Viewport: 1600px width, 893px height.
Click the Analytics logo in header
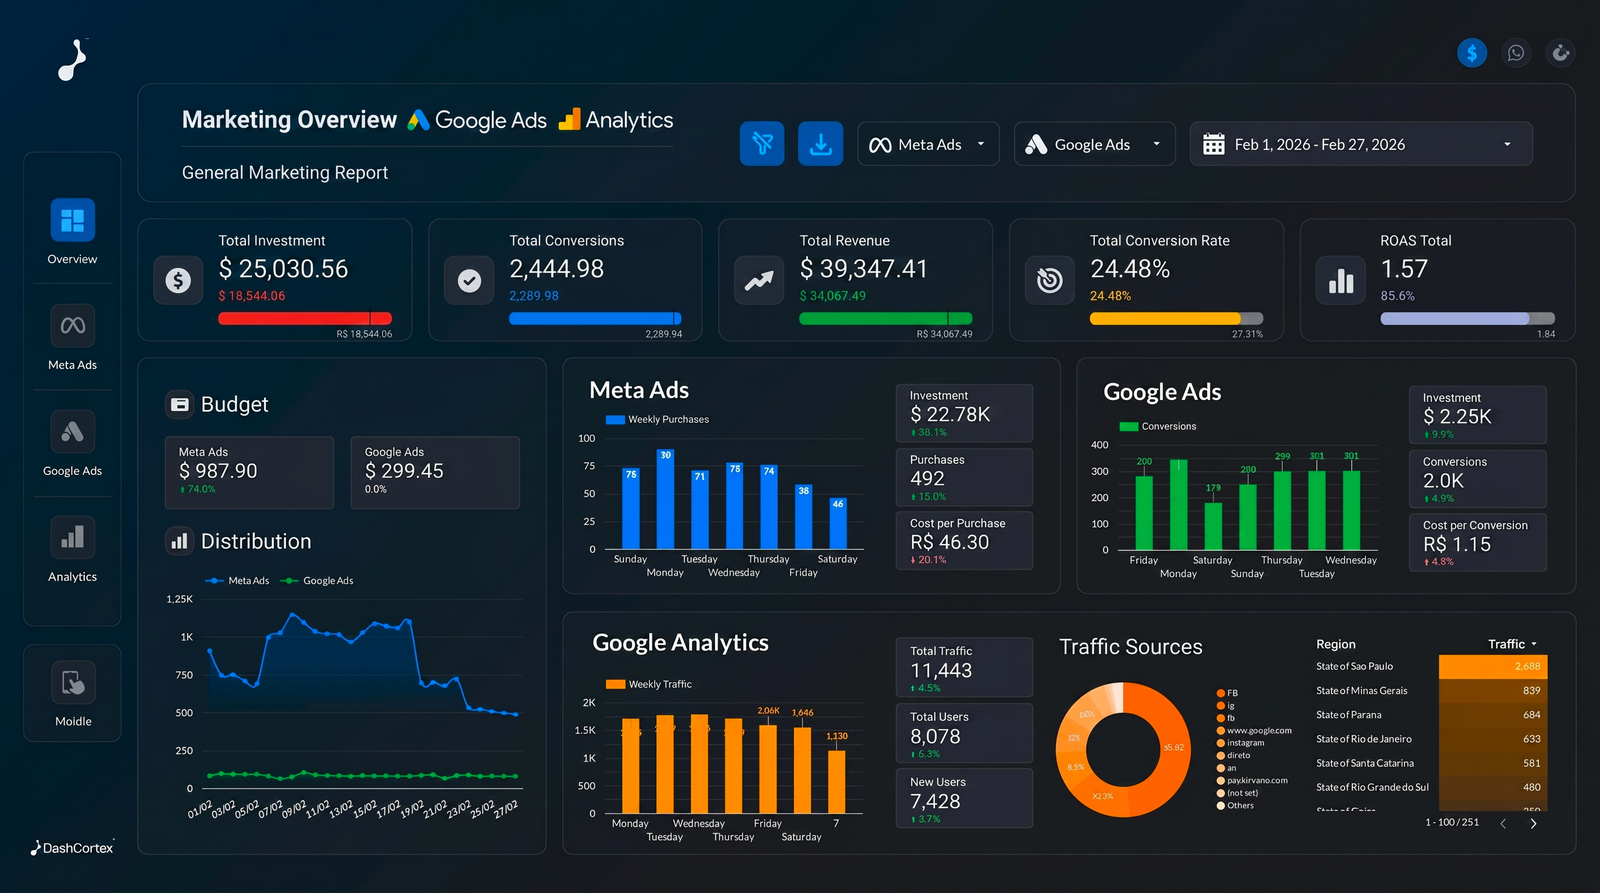615,120
